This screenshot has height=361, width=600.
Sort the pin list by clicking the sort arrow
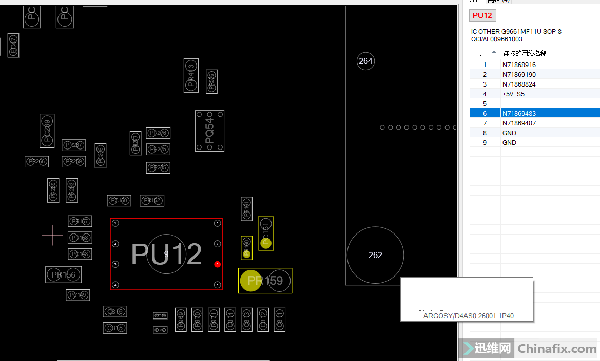point(494,52)
